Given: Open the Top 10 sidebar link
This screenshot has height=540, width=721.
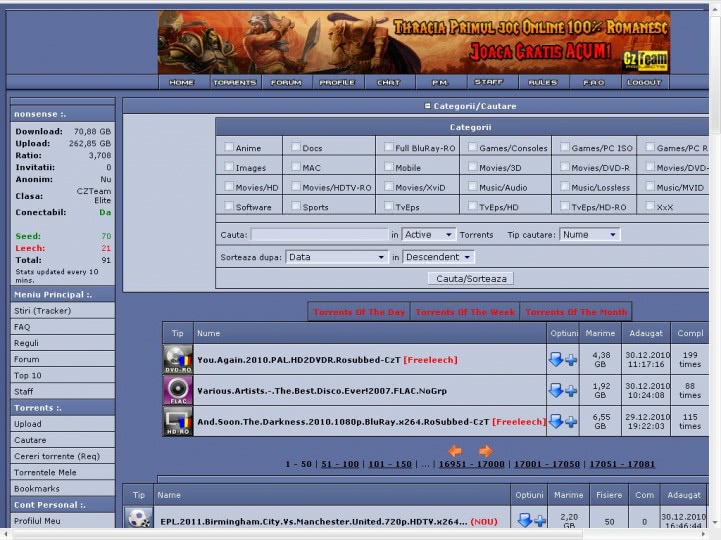Looking at the screenshot, I should [x=28, y=375].
